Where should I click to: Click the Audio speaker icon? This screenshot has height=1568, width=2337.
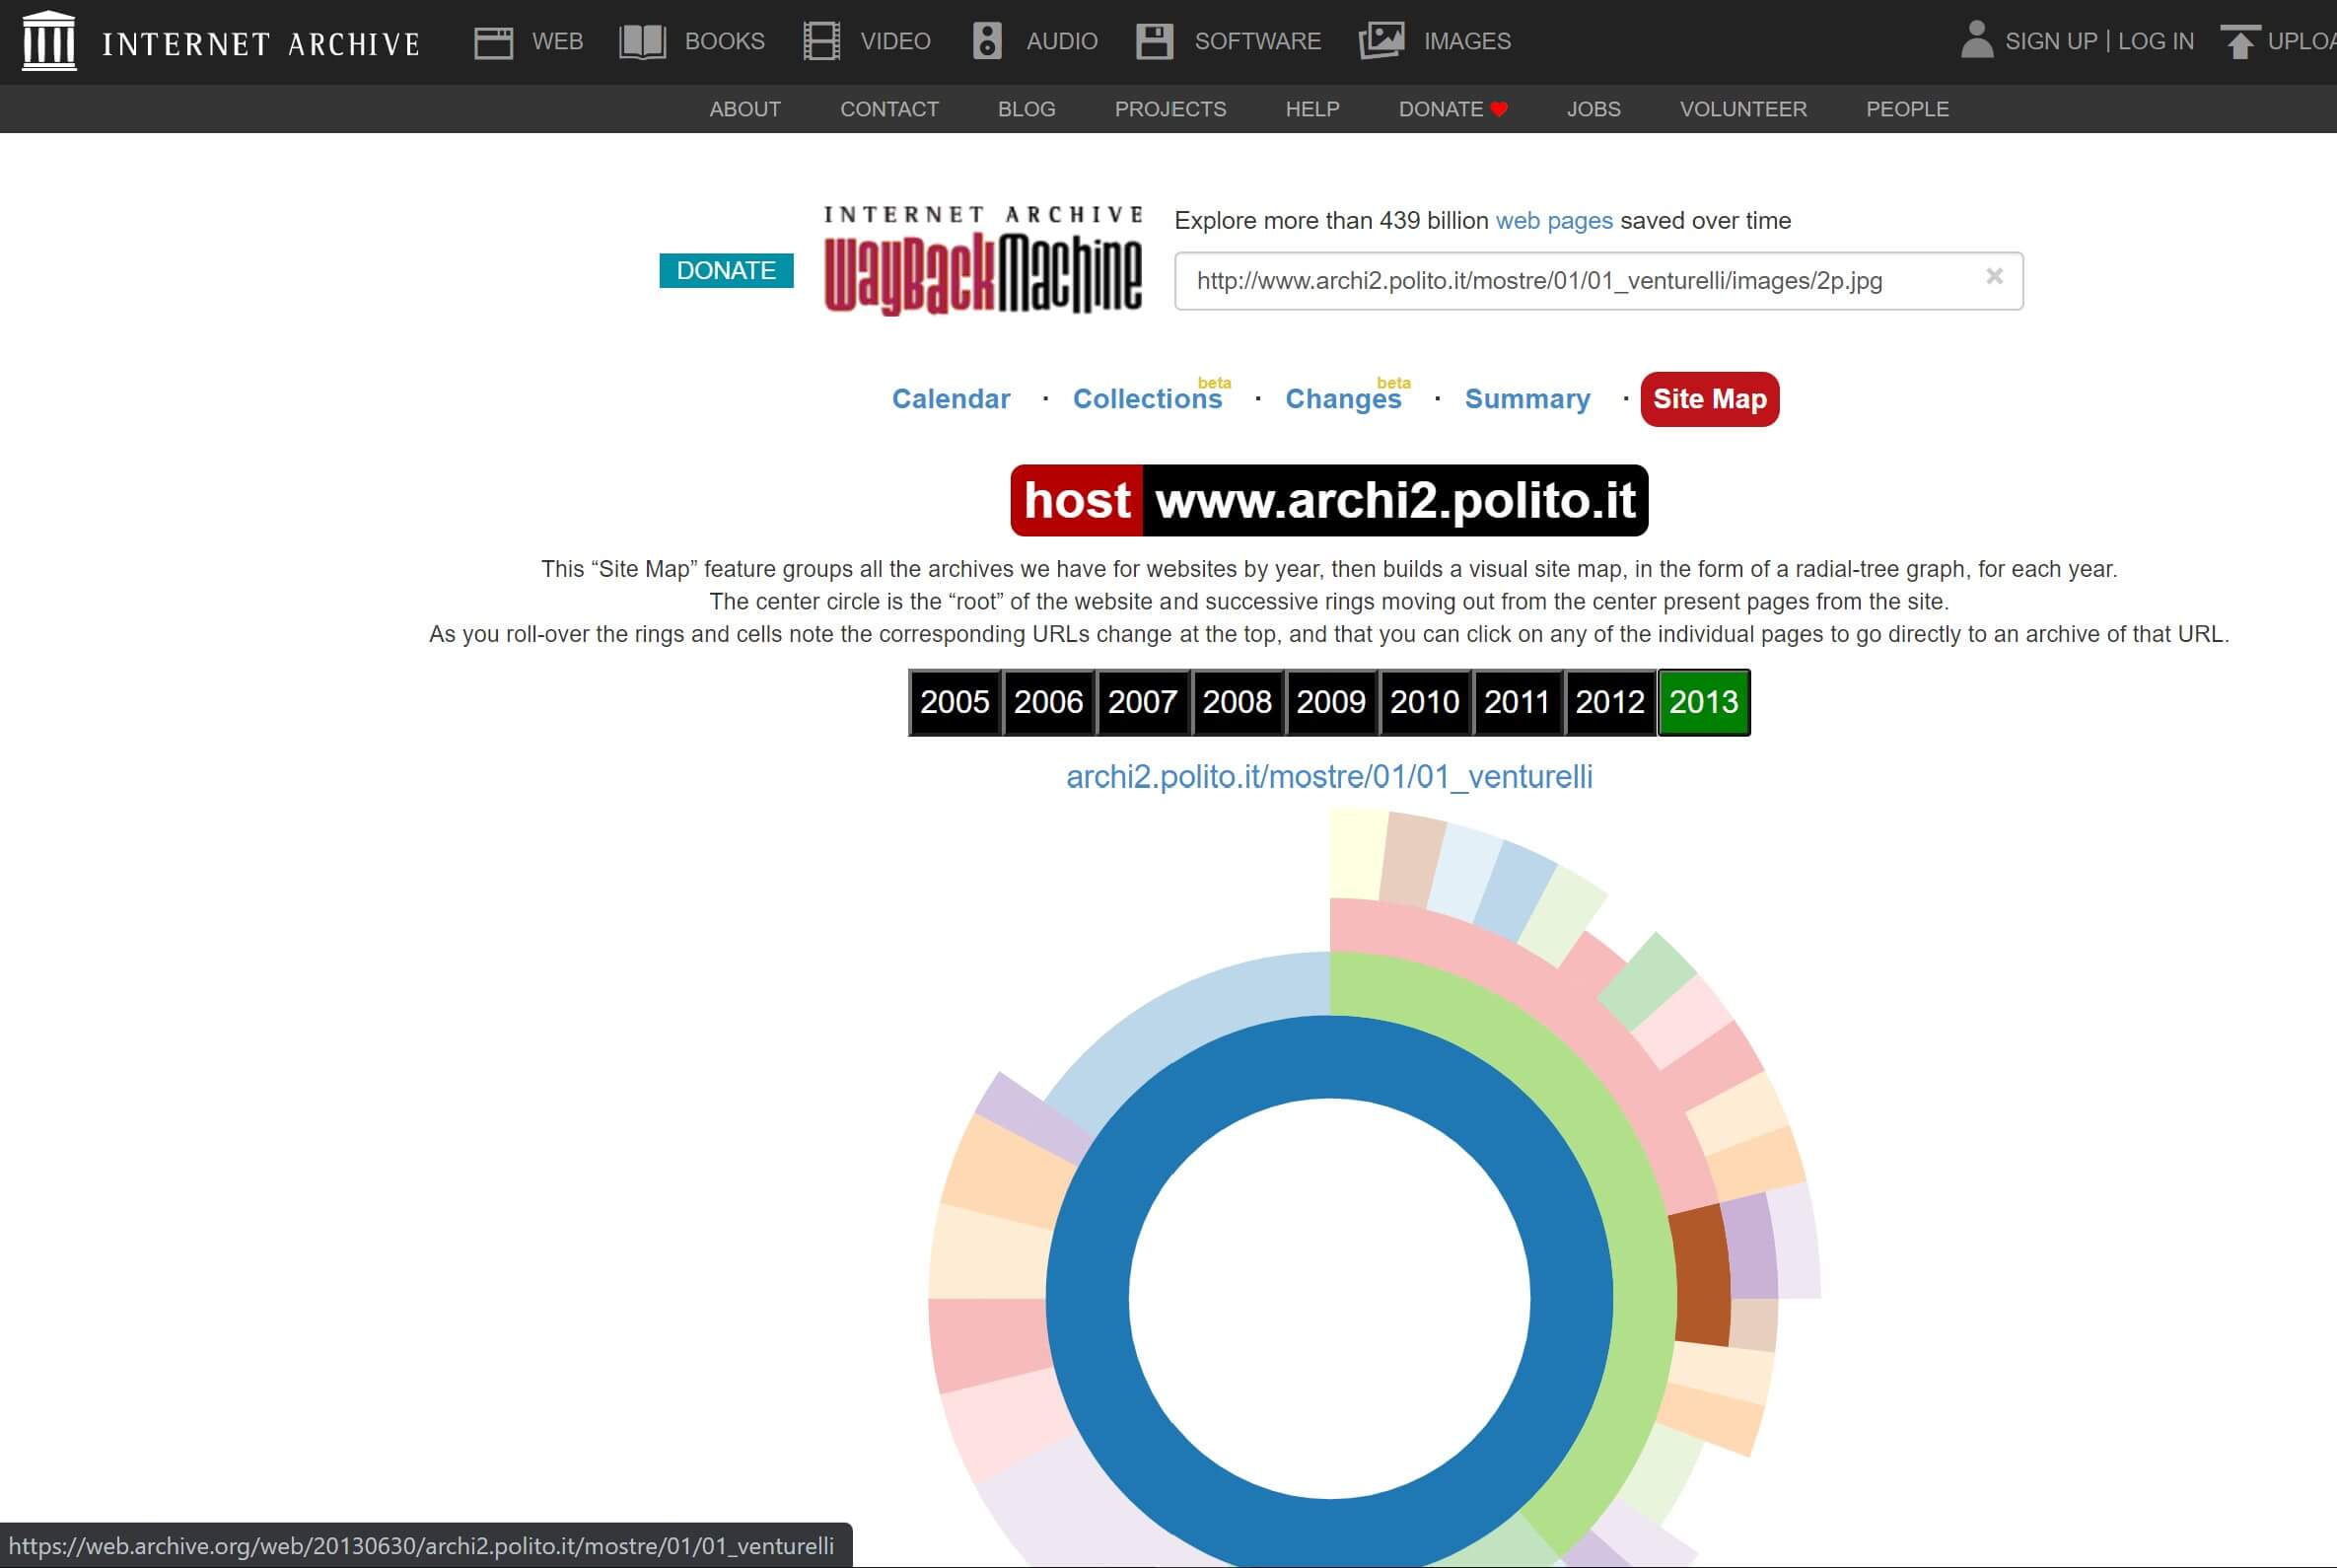(987, 42)
